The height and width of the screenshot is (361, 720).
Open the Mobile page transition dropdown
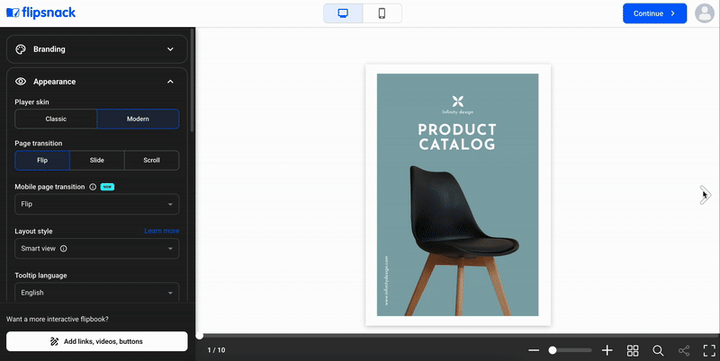[x=97, y=204]
